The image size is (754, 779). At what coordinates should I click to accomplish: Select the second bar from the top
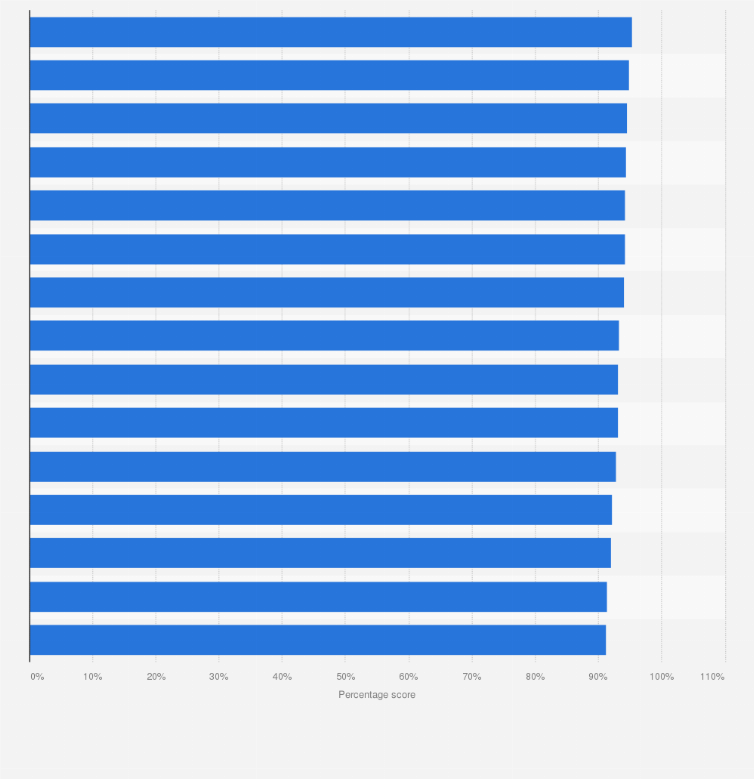coord(329,76)
